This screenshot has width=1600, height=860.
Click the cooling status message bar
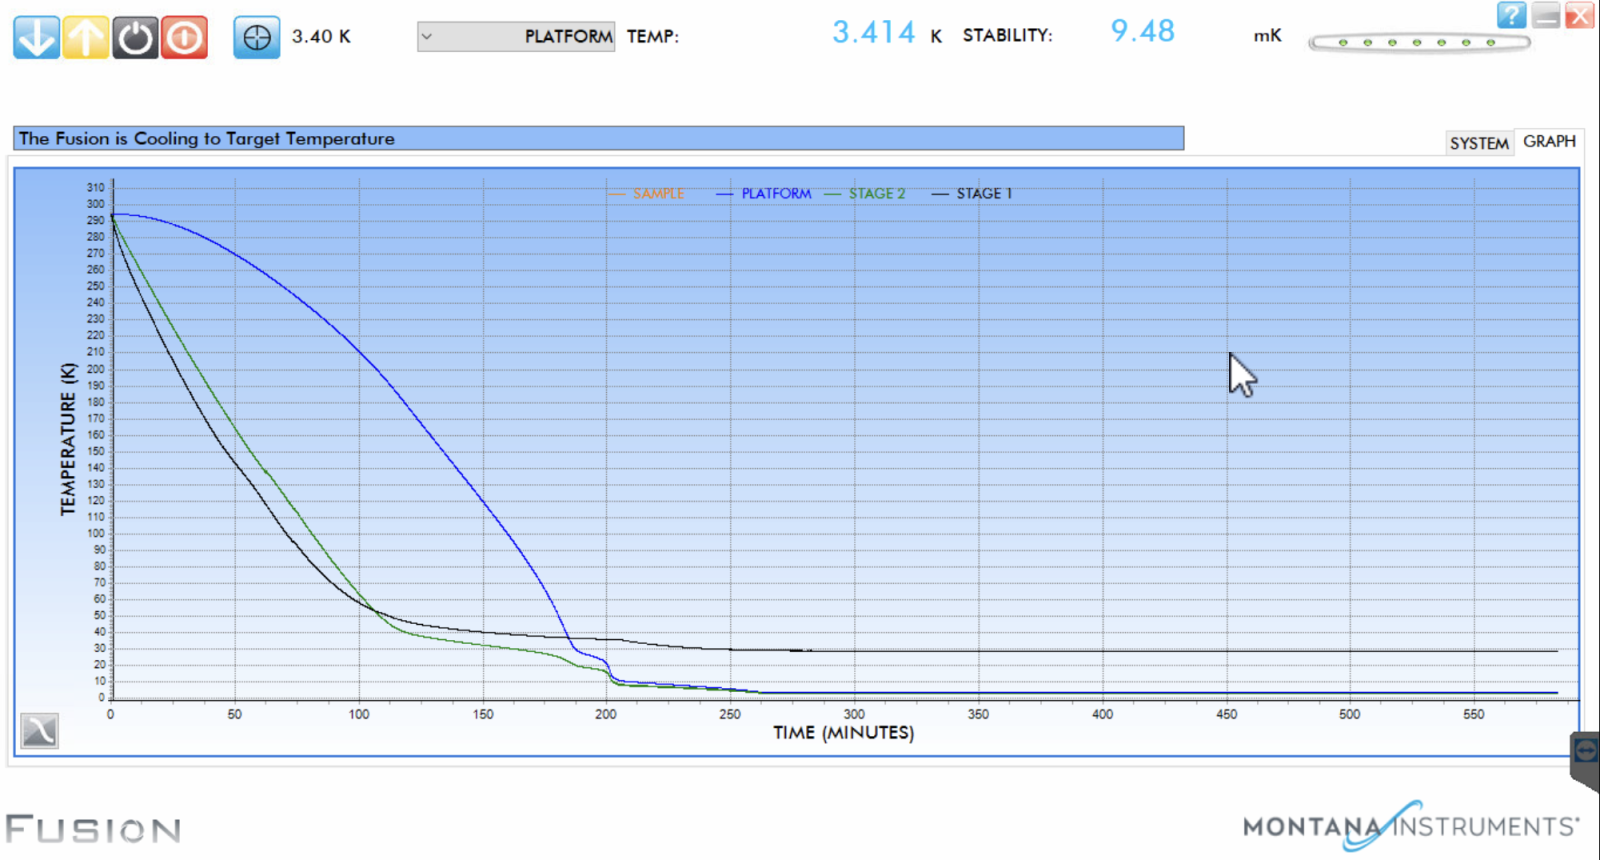(x=598, y=139)
